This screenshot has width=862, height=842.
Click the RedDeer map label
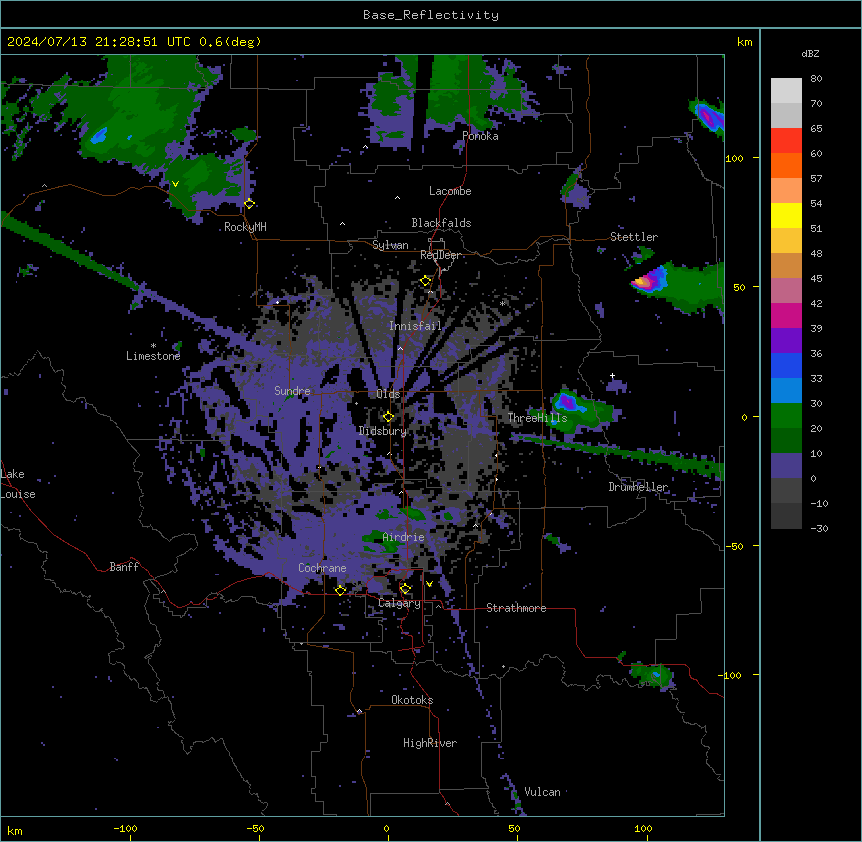440,255
